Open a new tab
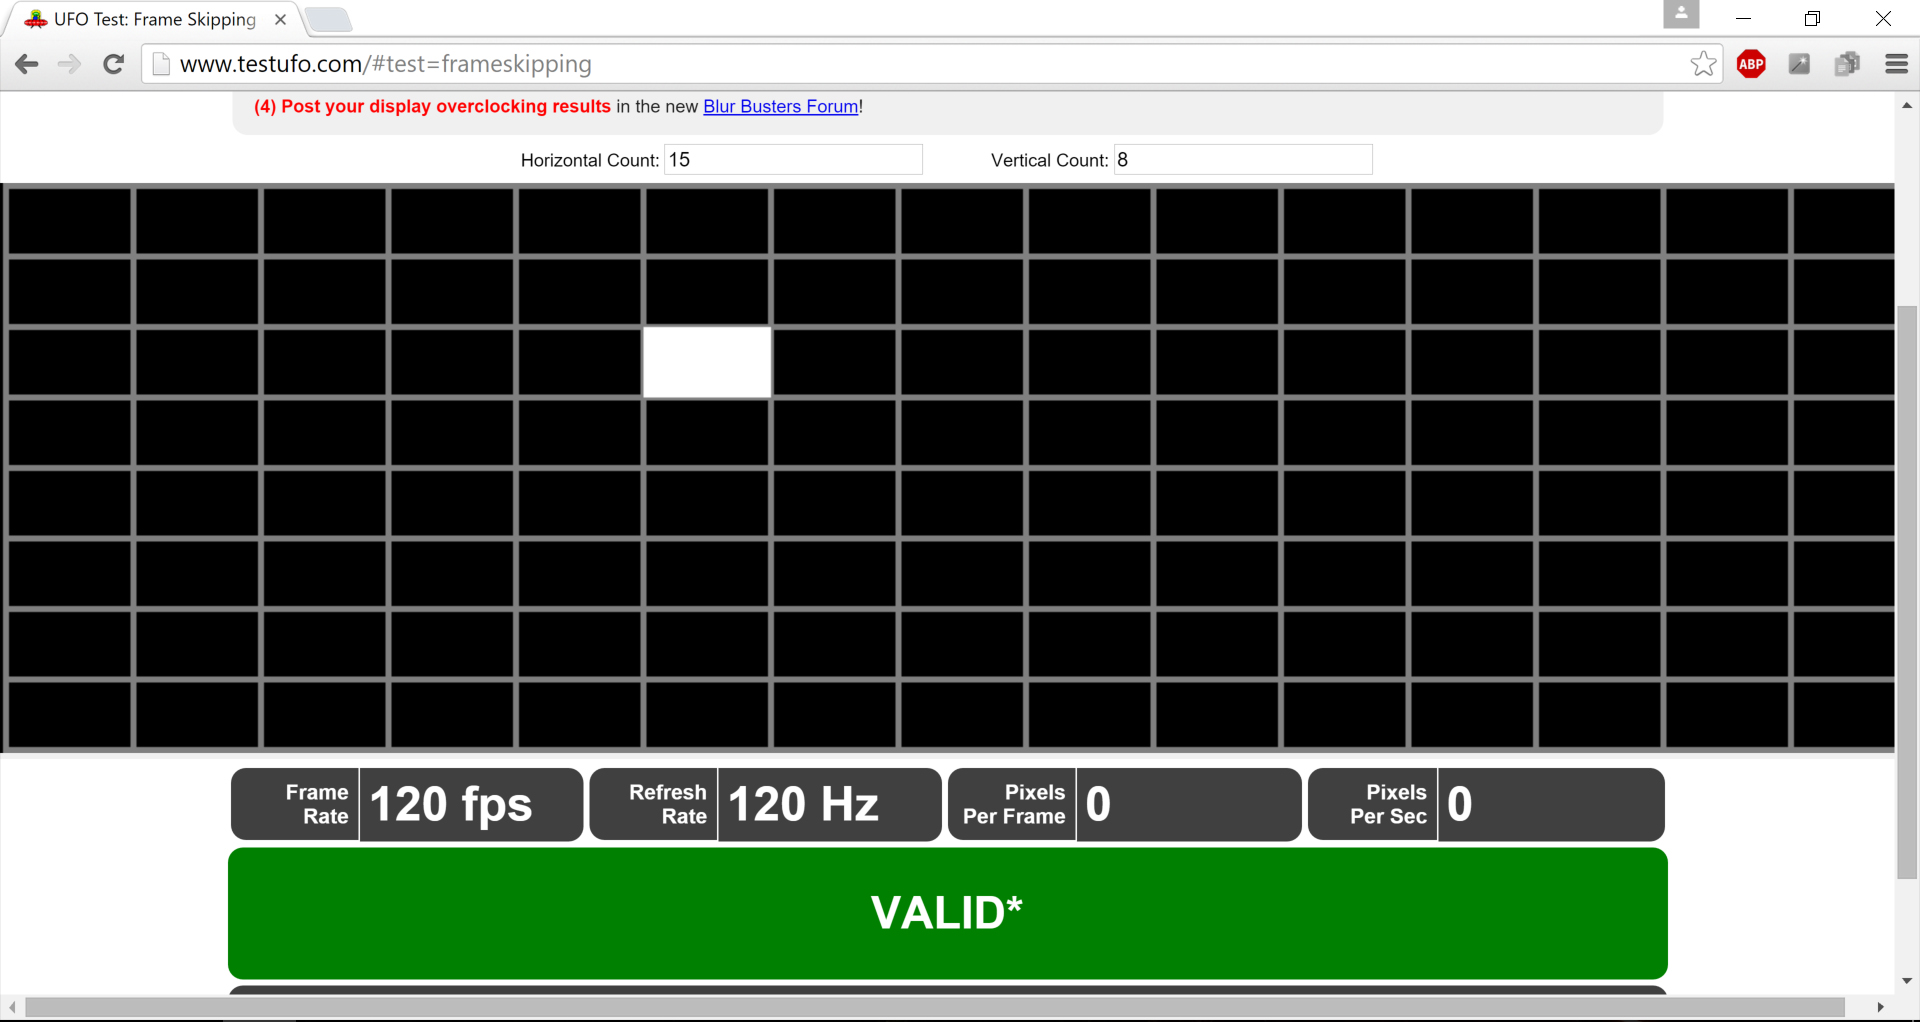This screenshot has height=1022, width=1920. pyautogui.click(x=328, y=19)
